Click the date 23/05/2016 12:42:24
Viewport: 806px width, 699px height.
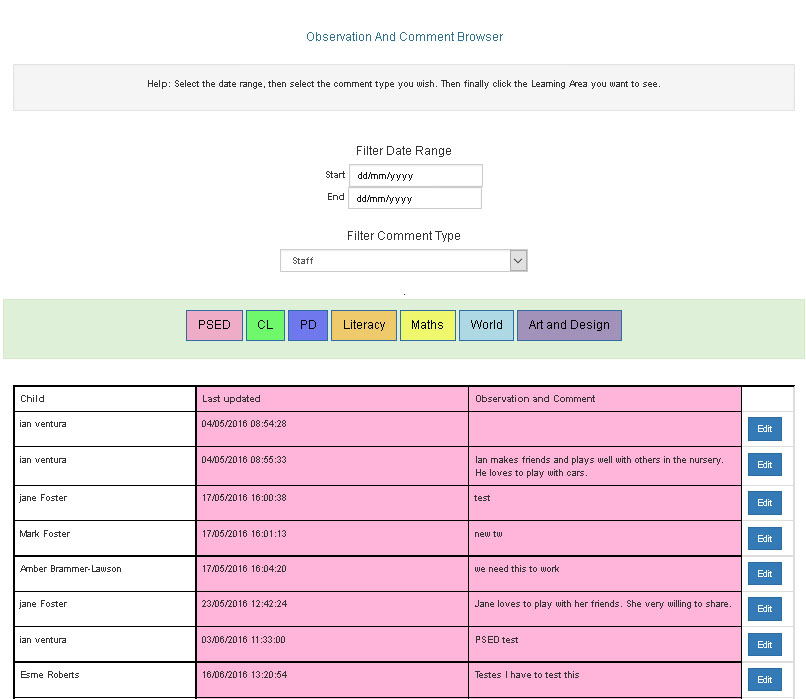click(244, 604)
